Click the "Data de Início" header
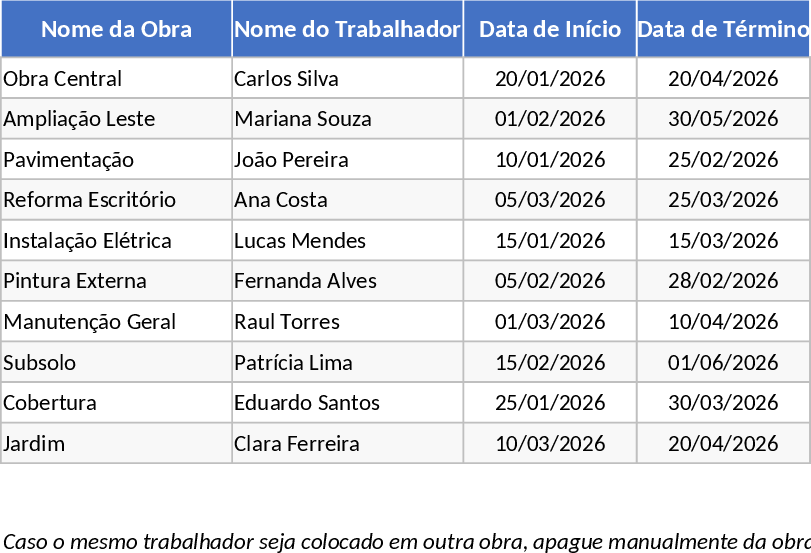 549,29
